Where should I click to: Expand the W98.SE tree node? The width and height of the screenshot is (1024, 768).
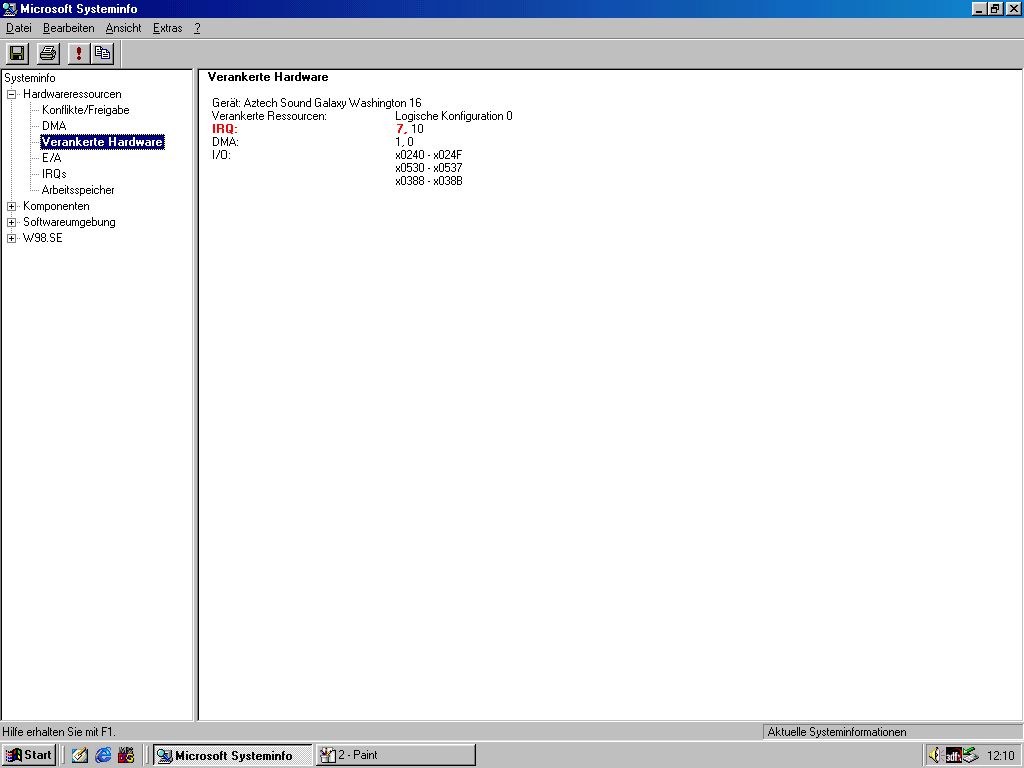pos(11,238)
